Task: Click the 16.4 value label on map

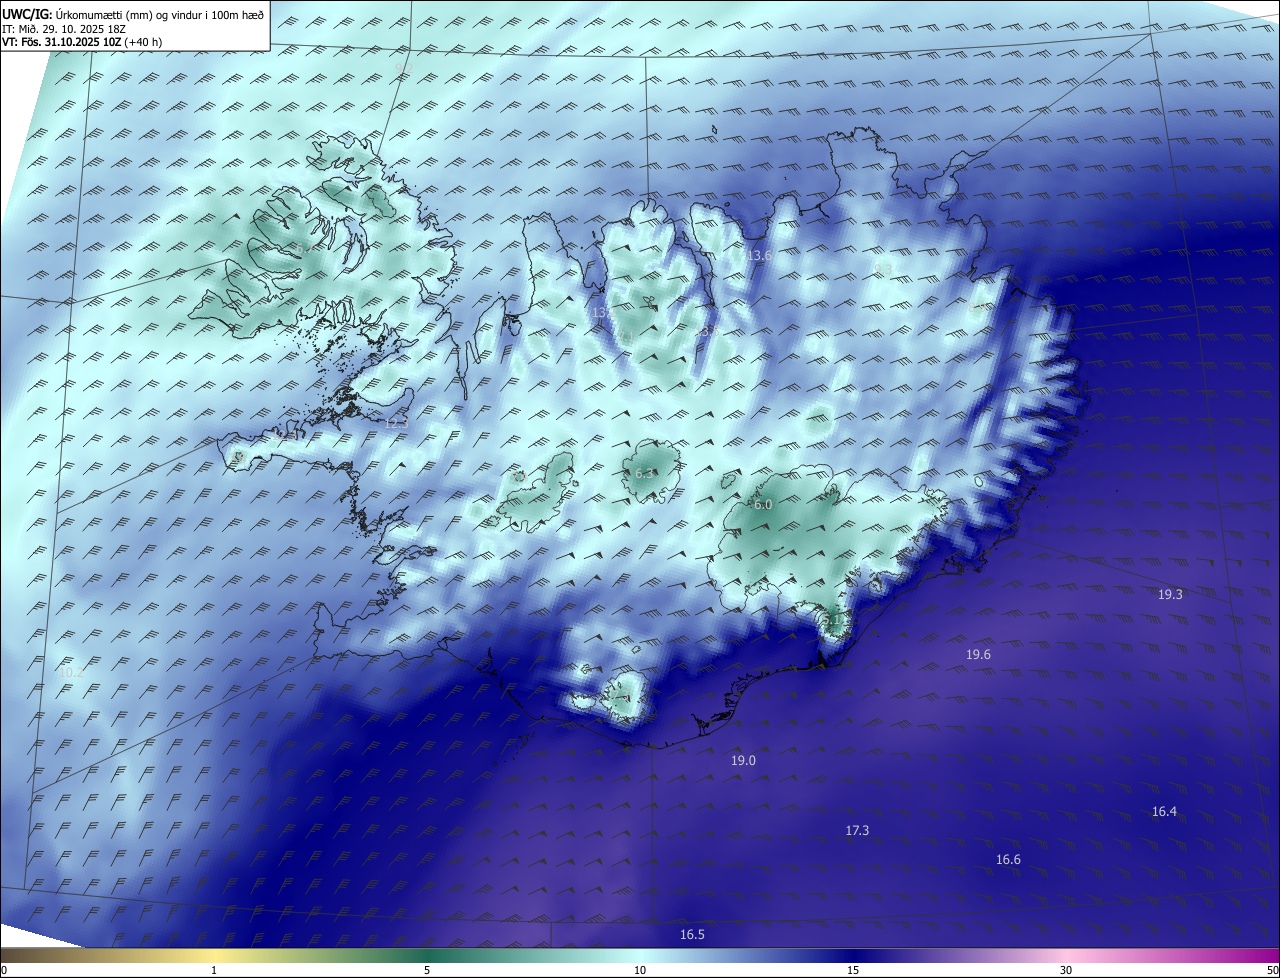Action: [x=1164, y=811]
